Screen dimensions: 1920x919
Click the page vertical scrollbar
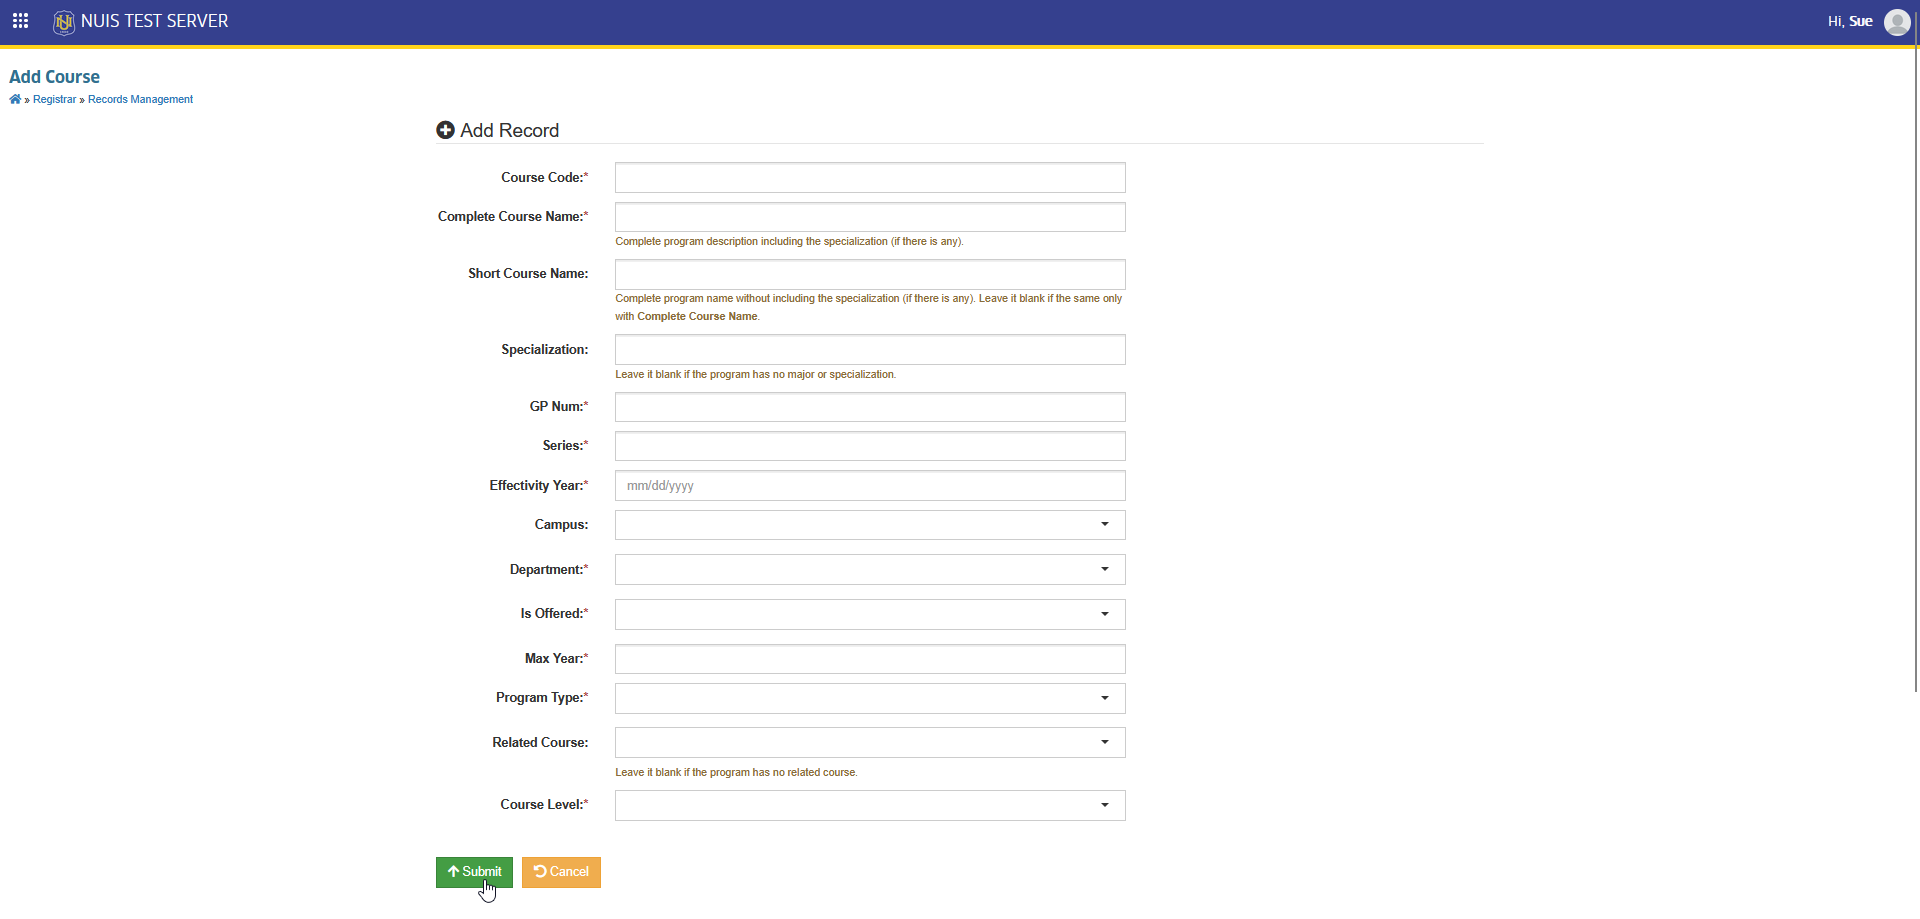[1916, 370]
